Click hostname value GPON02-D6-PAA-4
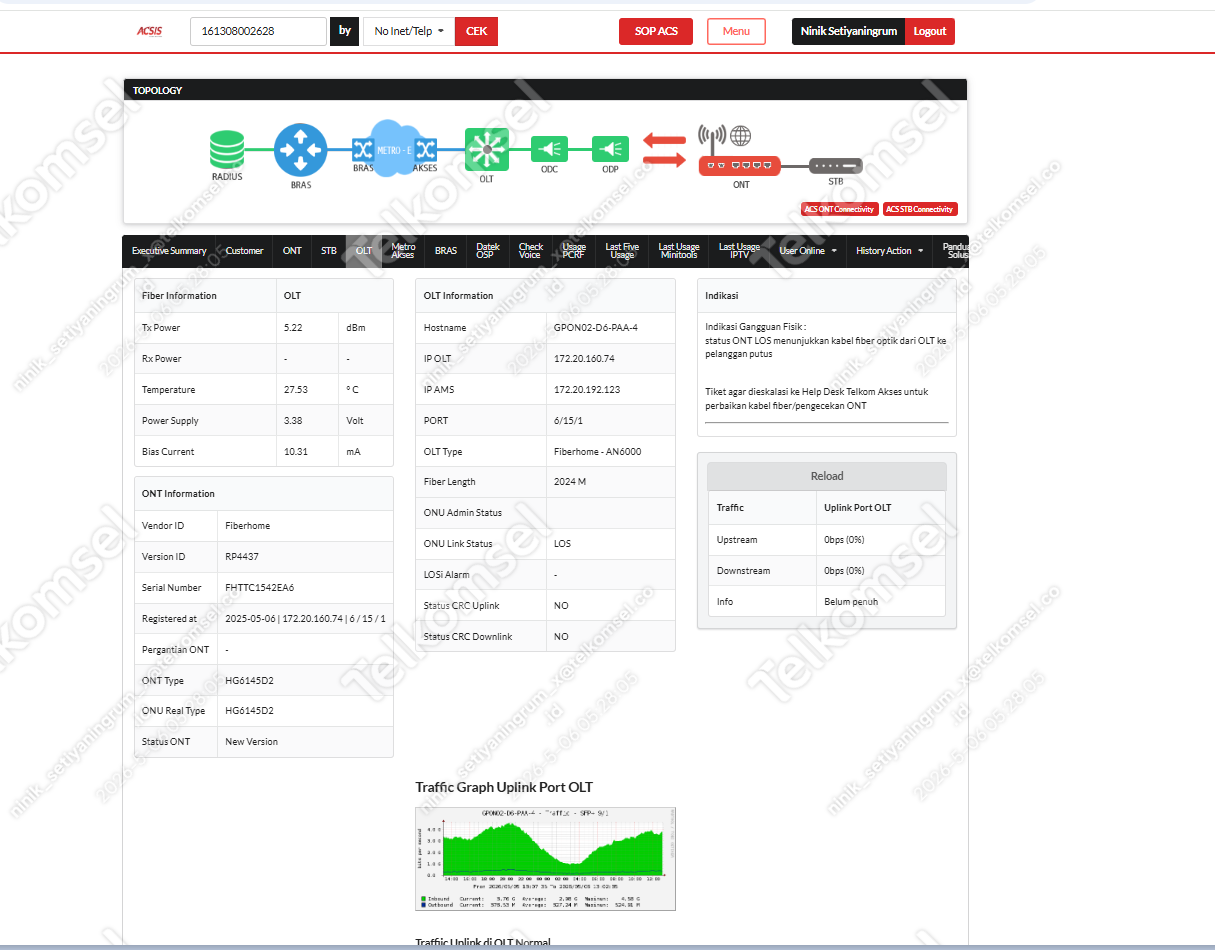Viewport: 1215px width, 950px height. (596, 327)
